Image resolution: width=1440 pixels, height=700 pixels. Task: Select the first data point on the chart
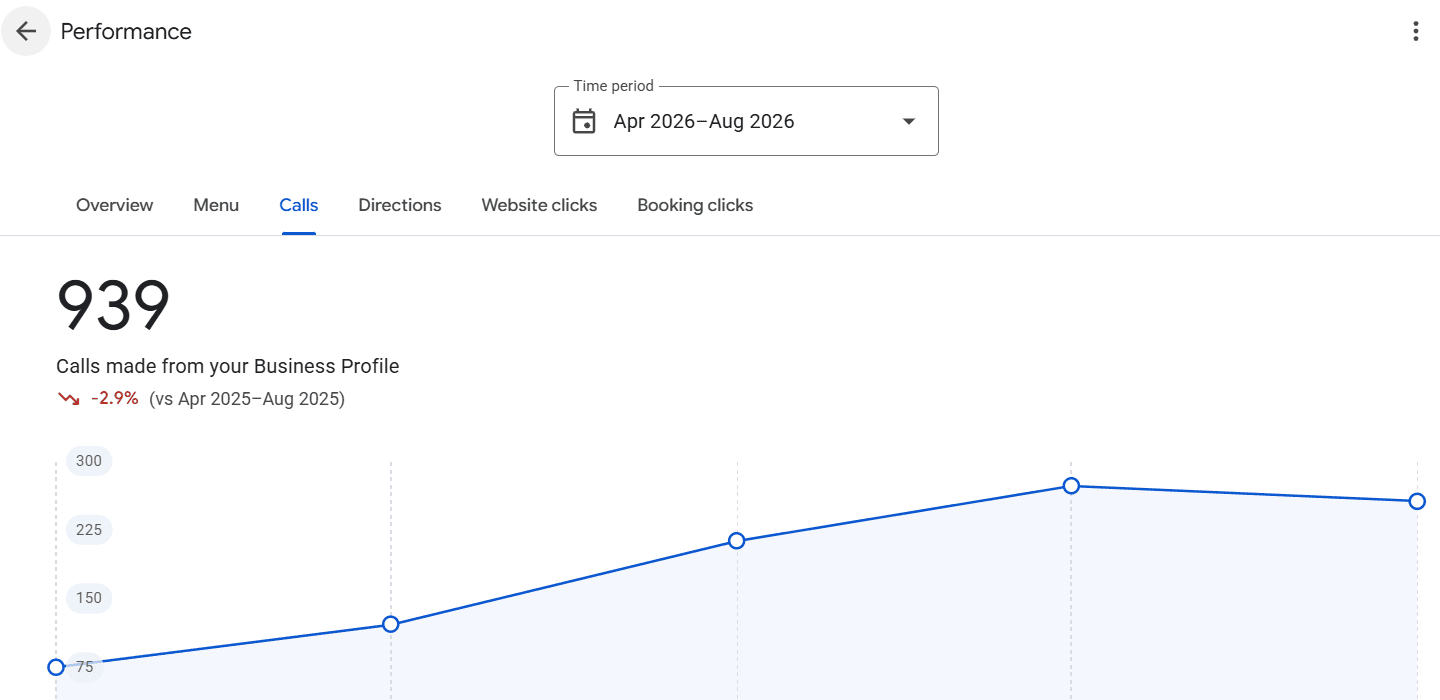pyautogui.click(x=56, y=667)
